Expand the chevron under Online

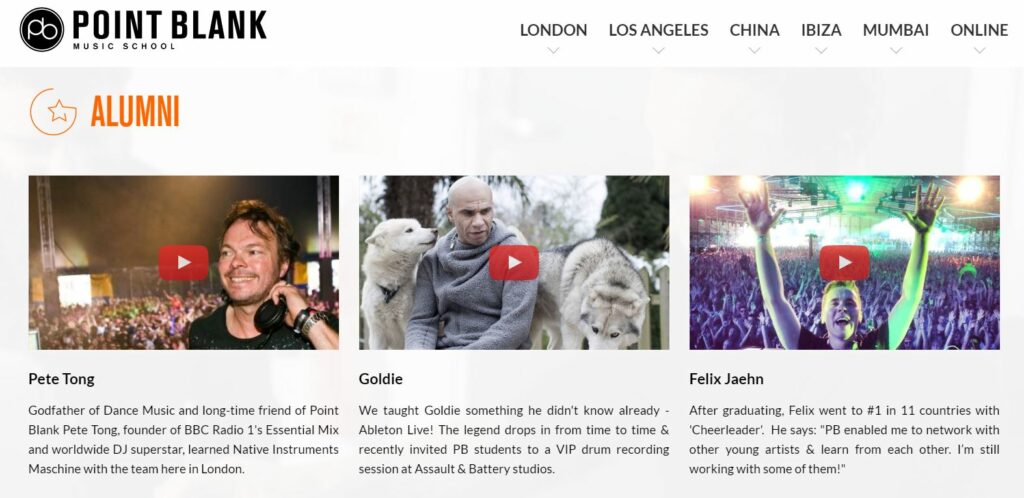pos(979,50)
